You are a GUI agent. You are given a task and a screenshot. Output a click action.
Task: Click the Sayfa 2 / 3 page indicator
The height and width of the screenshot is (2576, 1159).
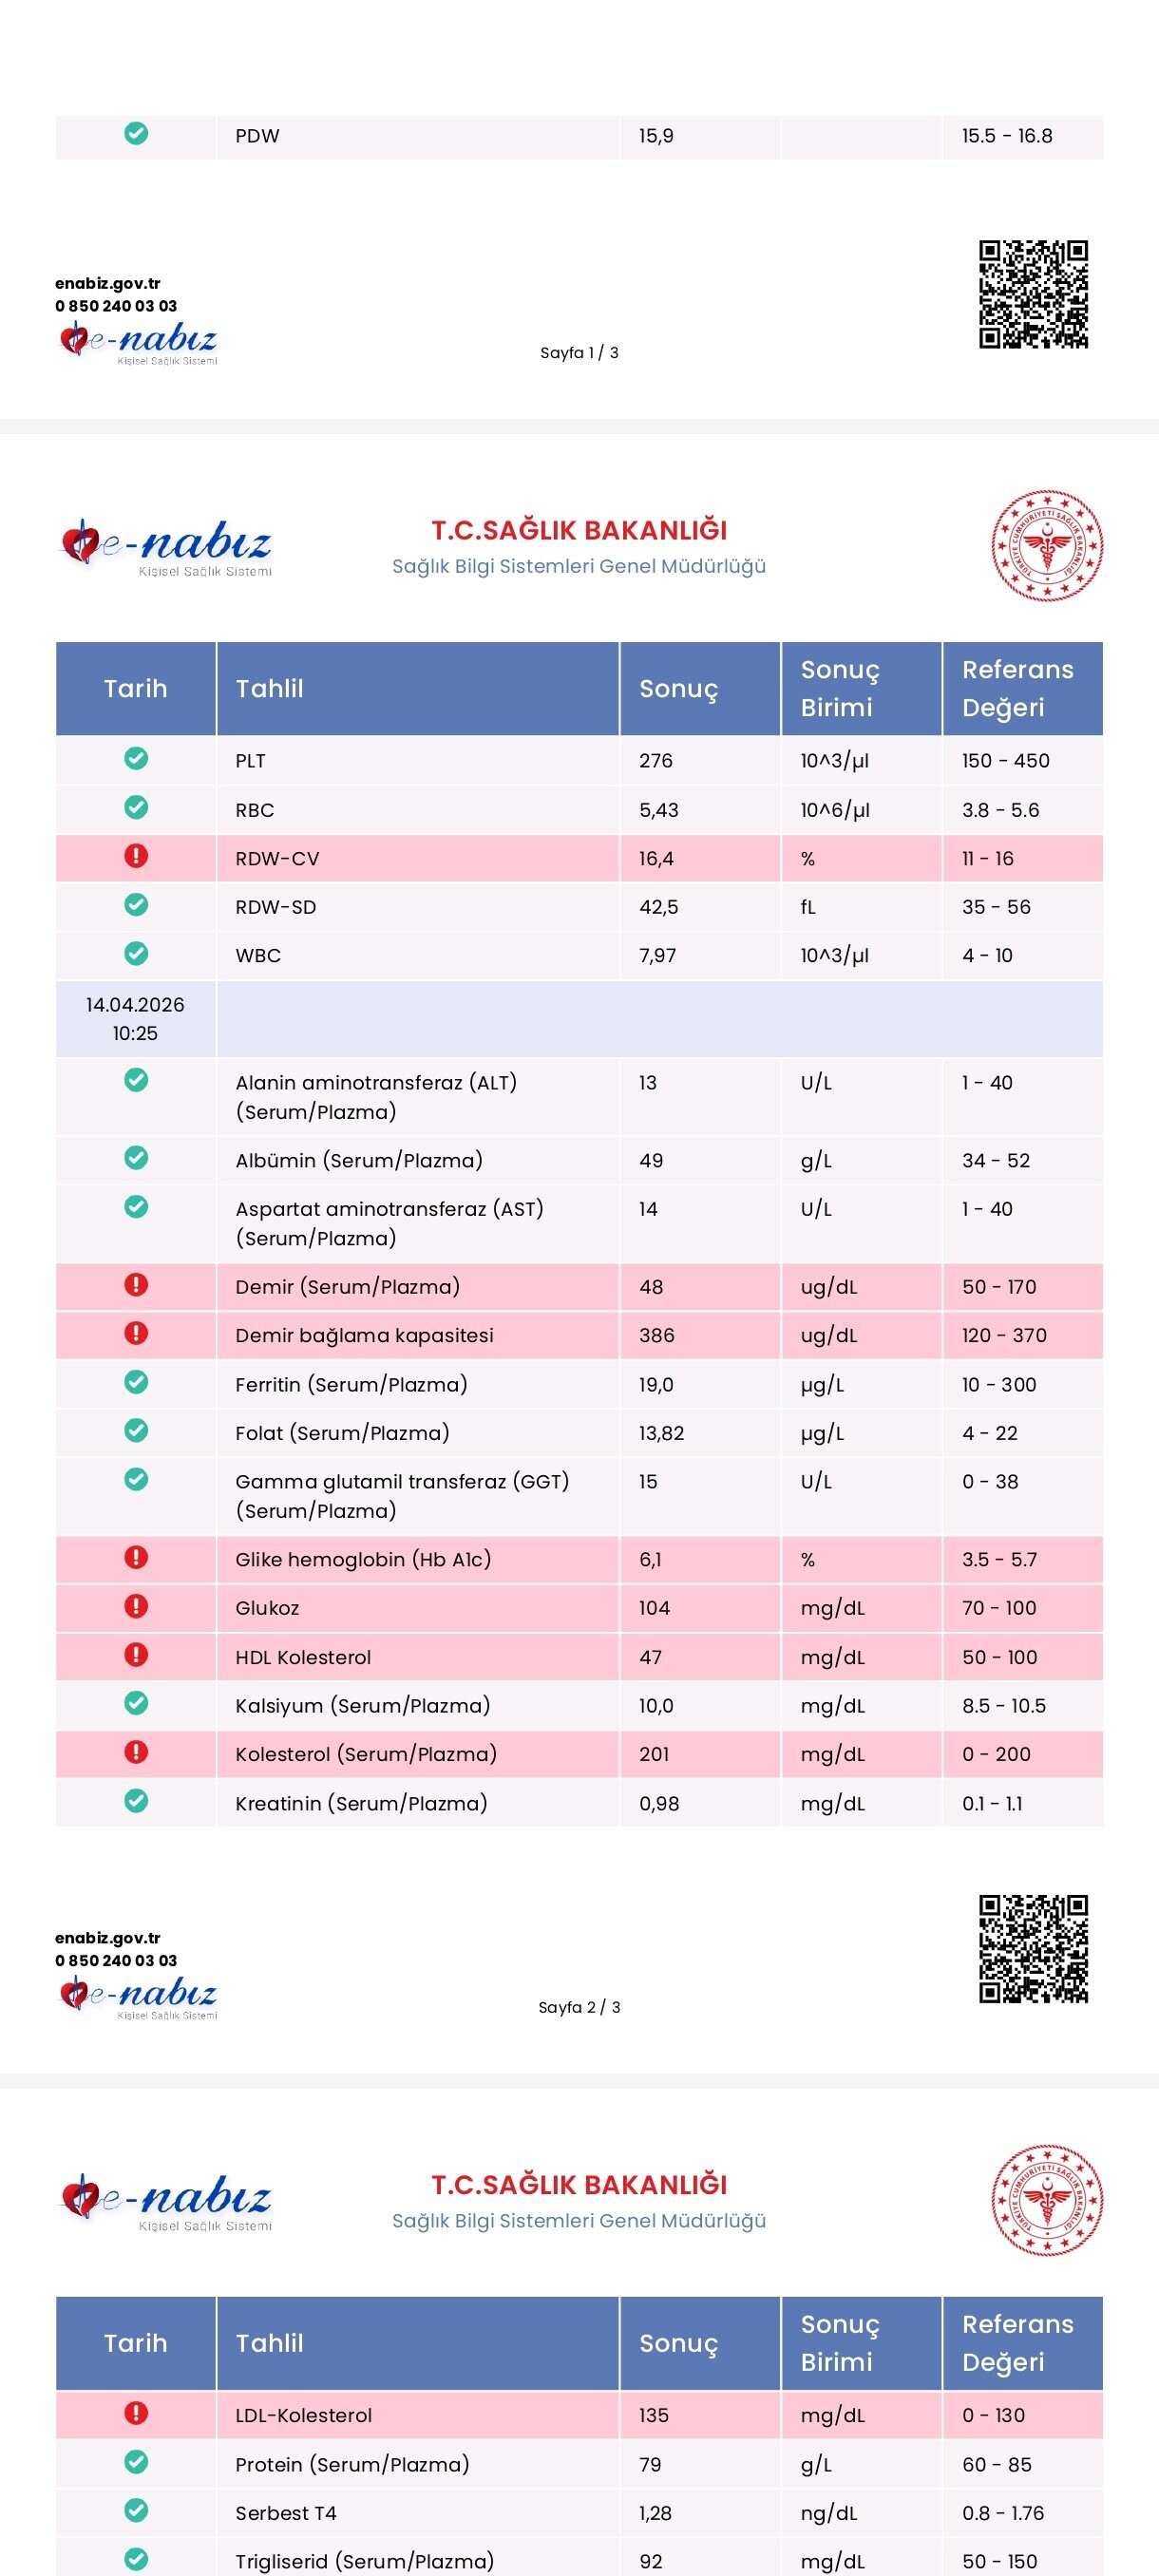click(579, 2007)
